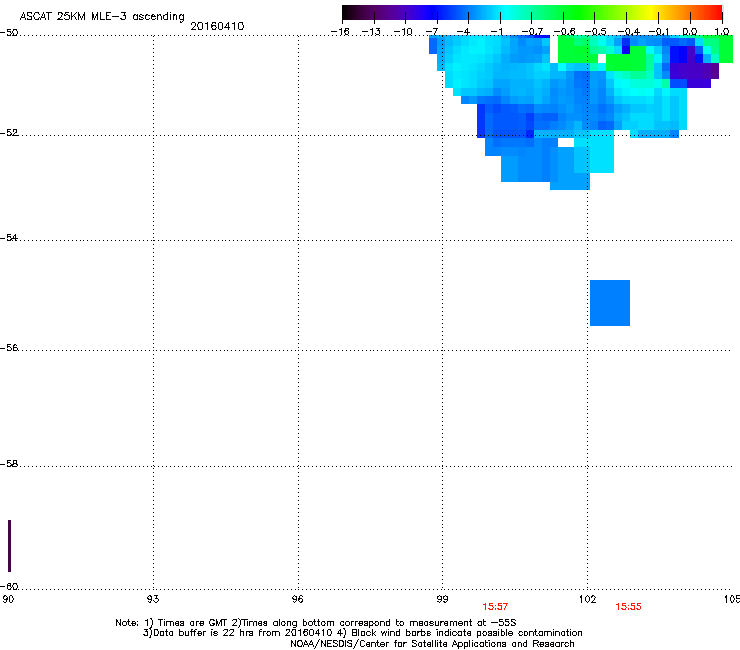Click the red time stamp '15:55'

[x=628, y=607]
